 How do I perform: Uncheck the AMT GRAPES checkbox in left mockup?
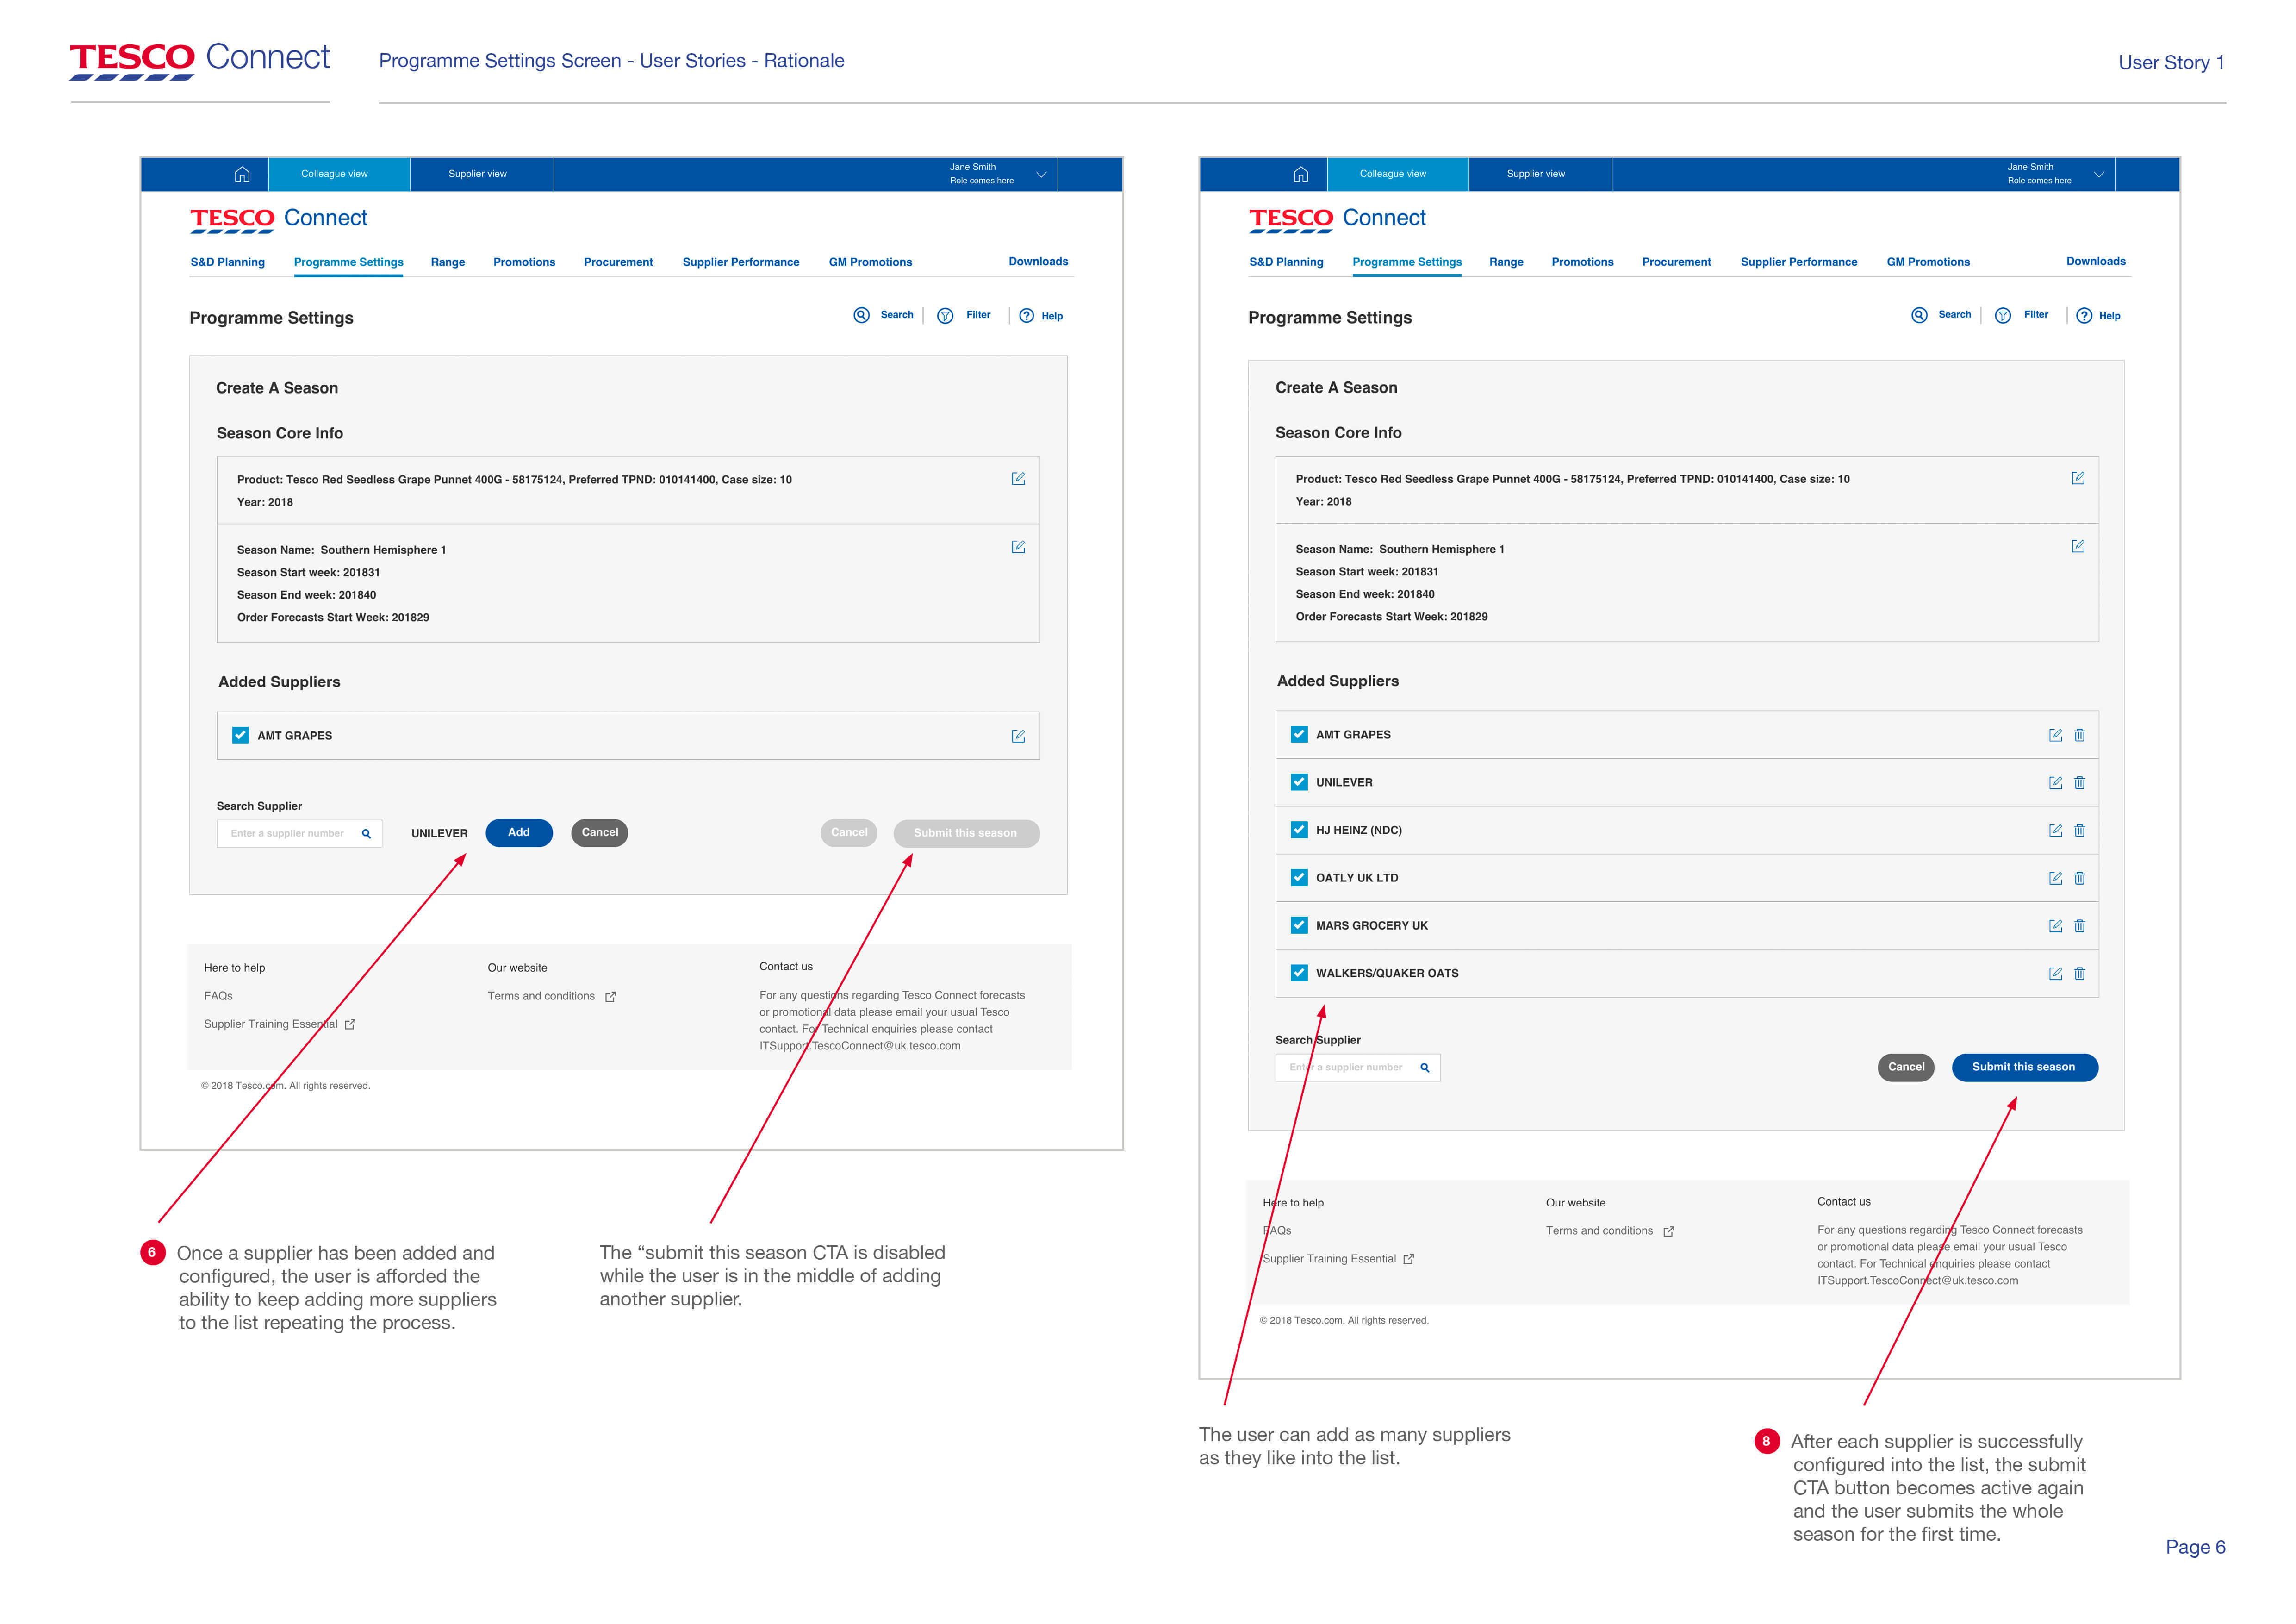click(240, 736)
